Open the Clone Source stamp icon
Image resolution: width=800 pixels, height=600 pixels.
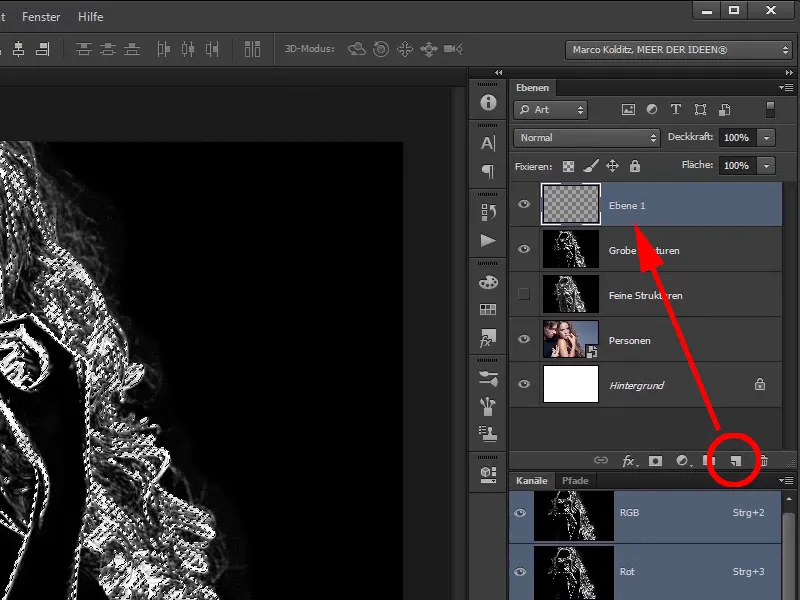(488, 434)
